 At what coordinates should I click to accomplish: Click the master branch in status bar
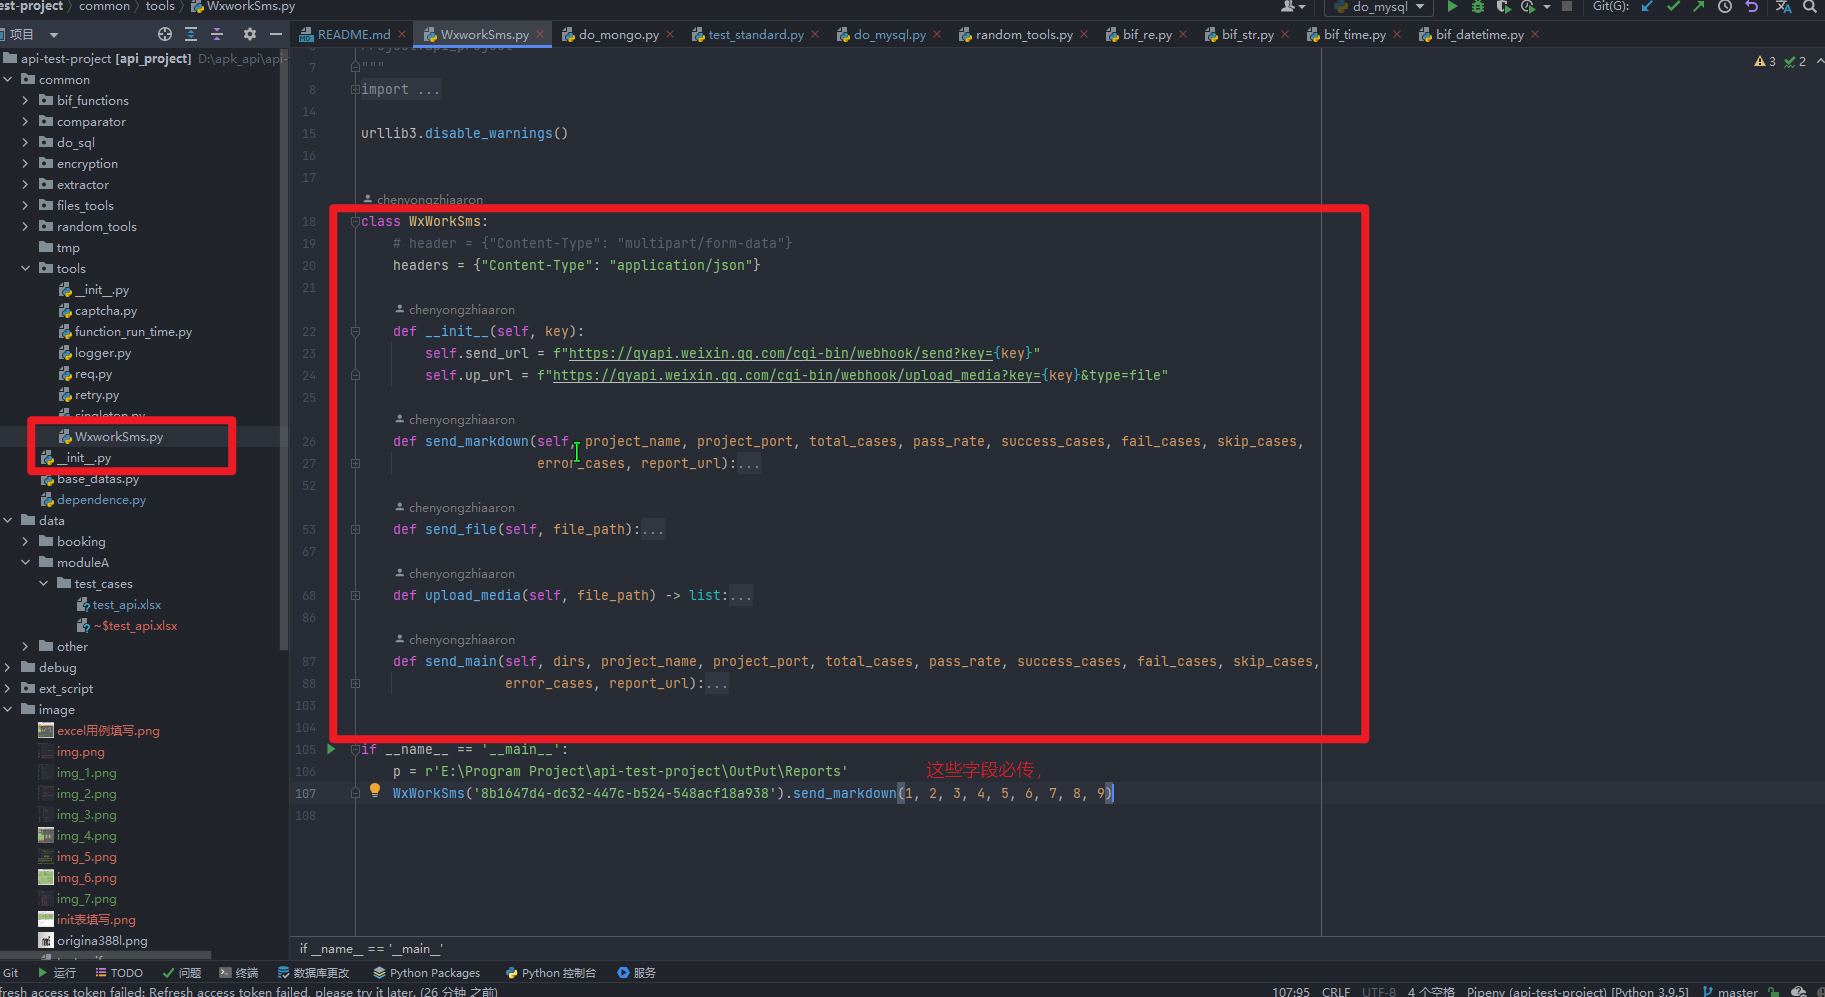1730,991
